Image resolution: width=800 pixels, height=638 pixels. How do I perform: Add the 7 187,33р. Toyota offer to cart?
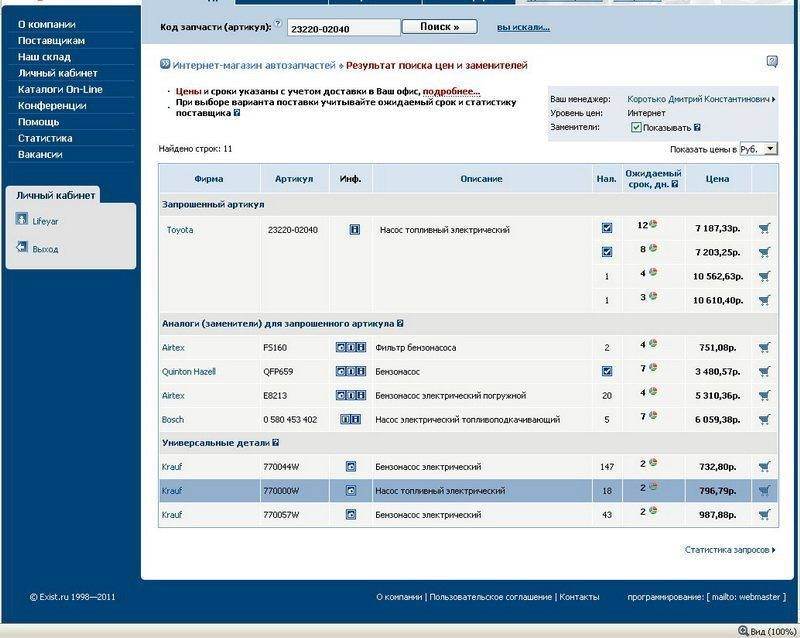pyautogui.click(x=764, y=228)
